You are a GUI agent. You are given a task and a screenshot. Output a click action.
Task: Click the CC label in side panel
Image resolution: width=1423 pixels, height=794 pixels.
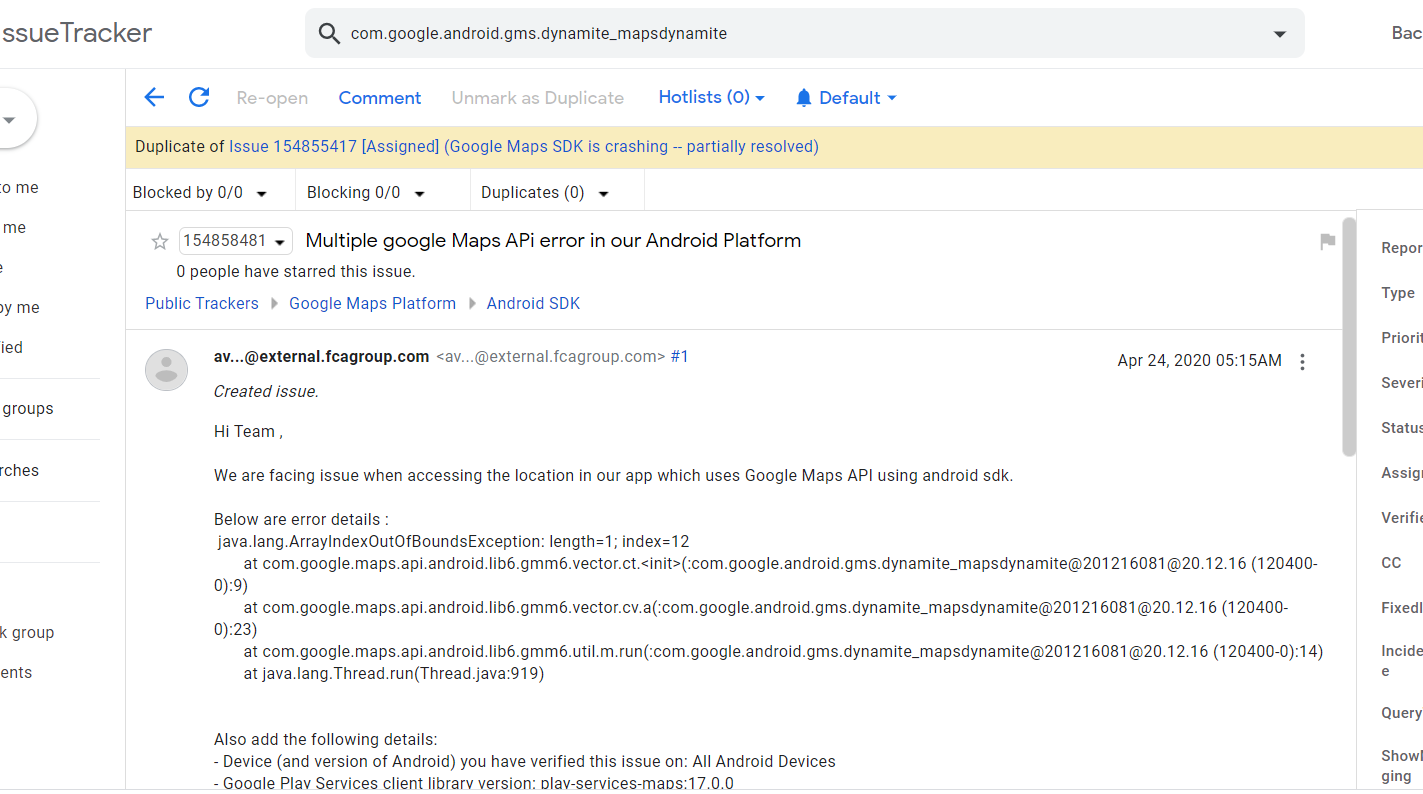pyautogui.click(x=1391, y=563)
